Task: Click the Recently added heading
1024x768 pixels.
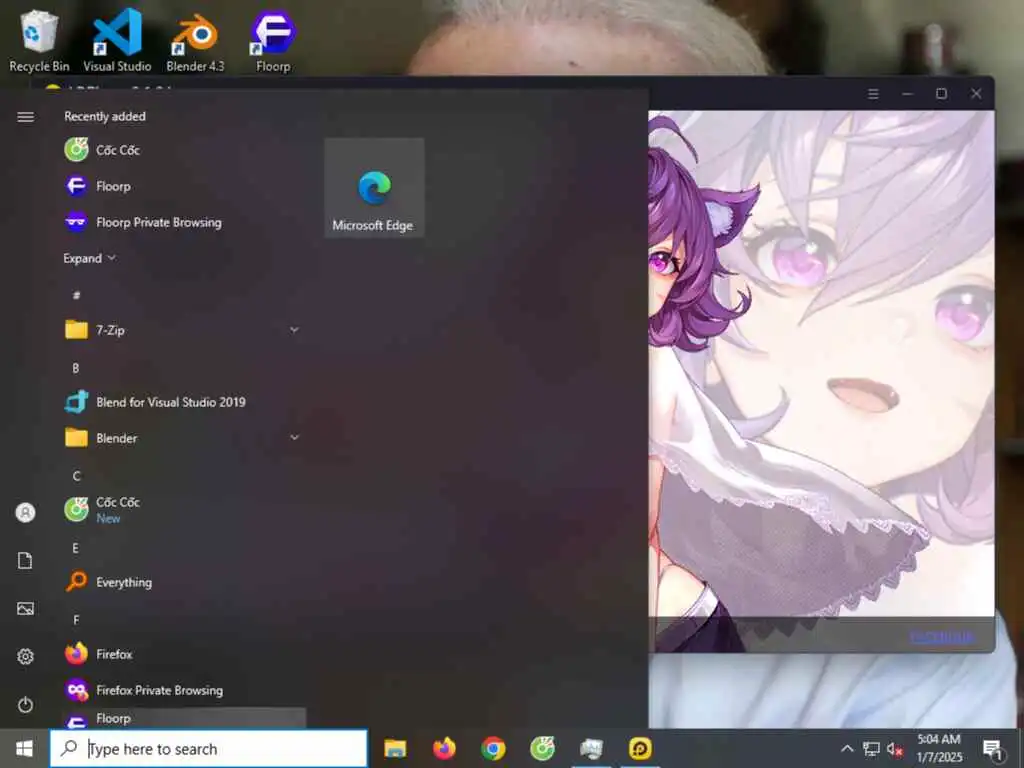Action: (x=105, y=117)
